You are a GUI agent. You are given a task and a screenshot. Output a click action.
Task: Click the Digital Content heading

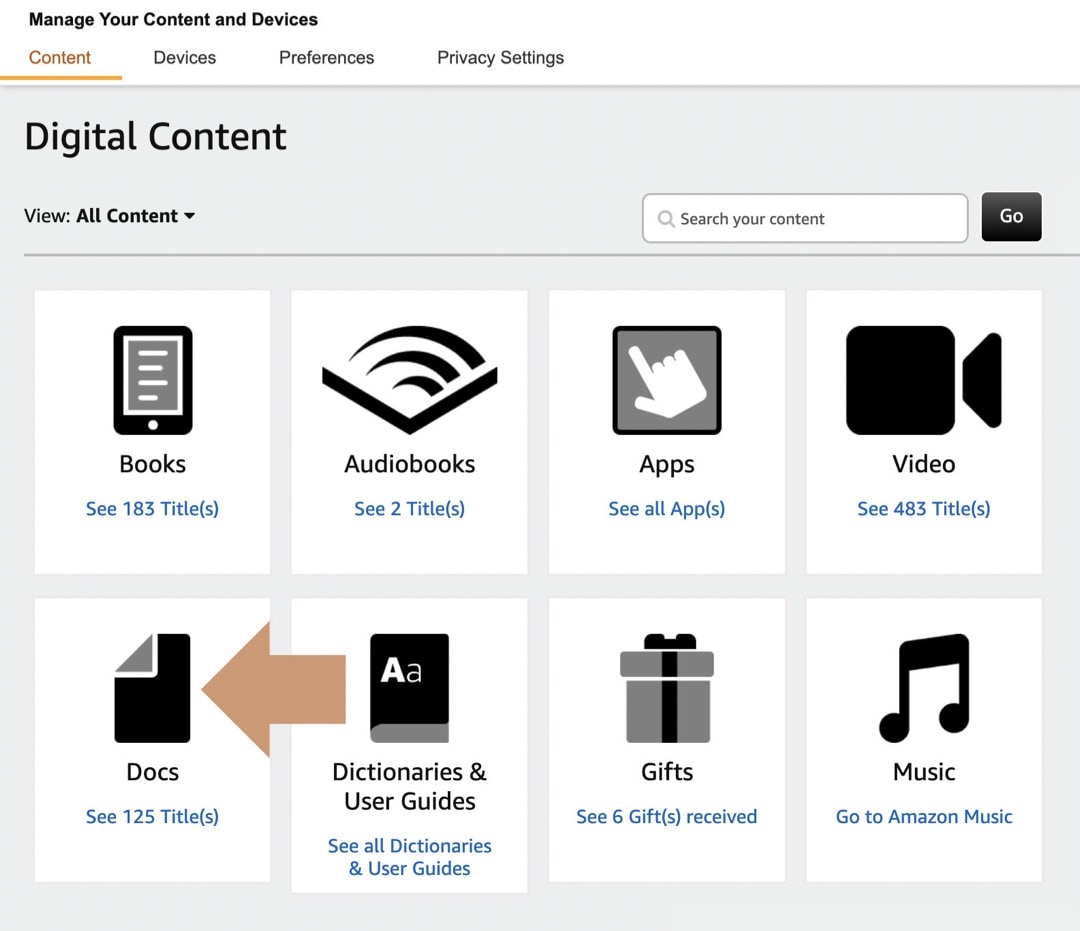coord(156,136)
